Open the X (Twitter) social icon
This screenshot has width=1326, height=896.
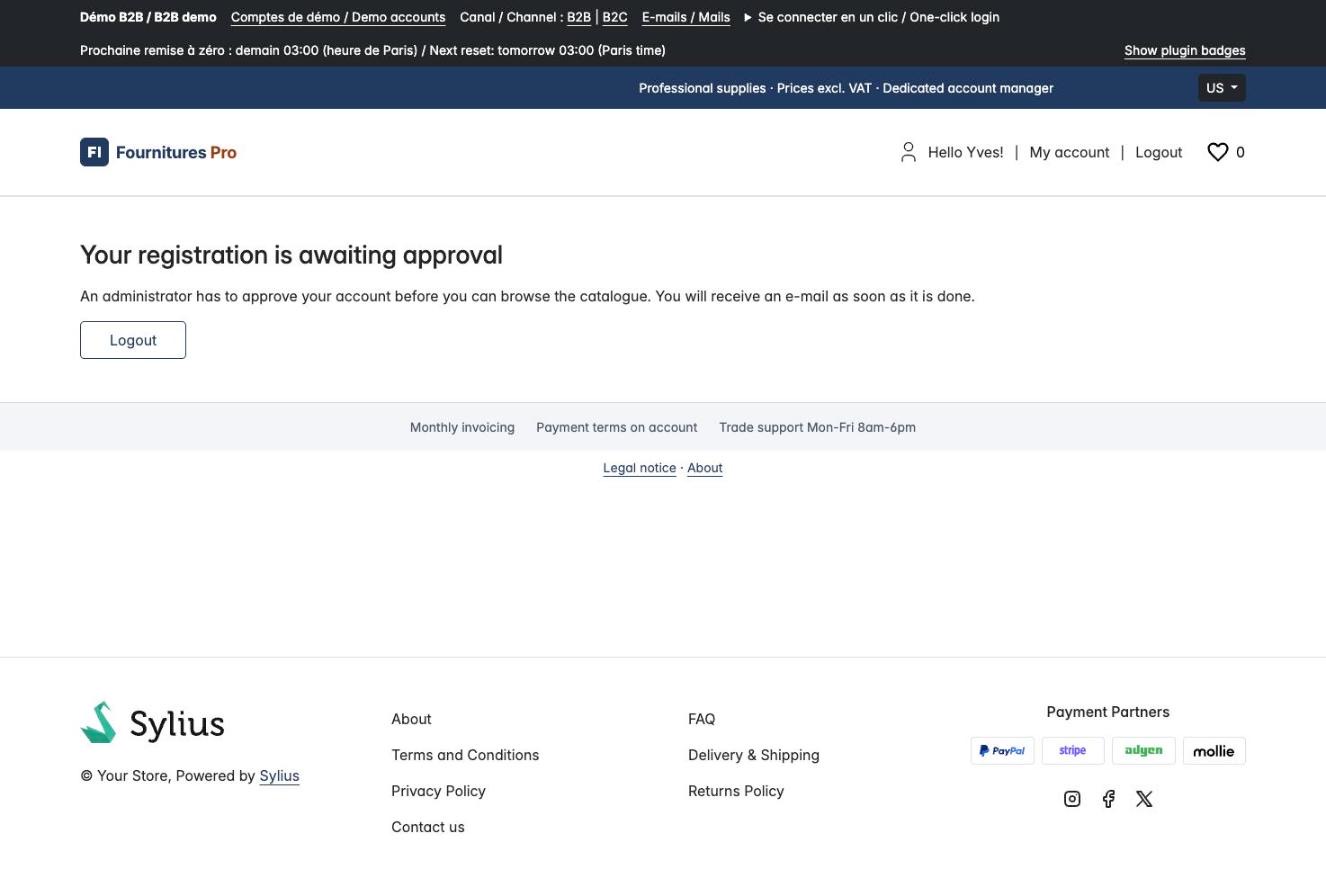coord(1144,799)
